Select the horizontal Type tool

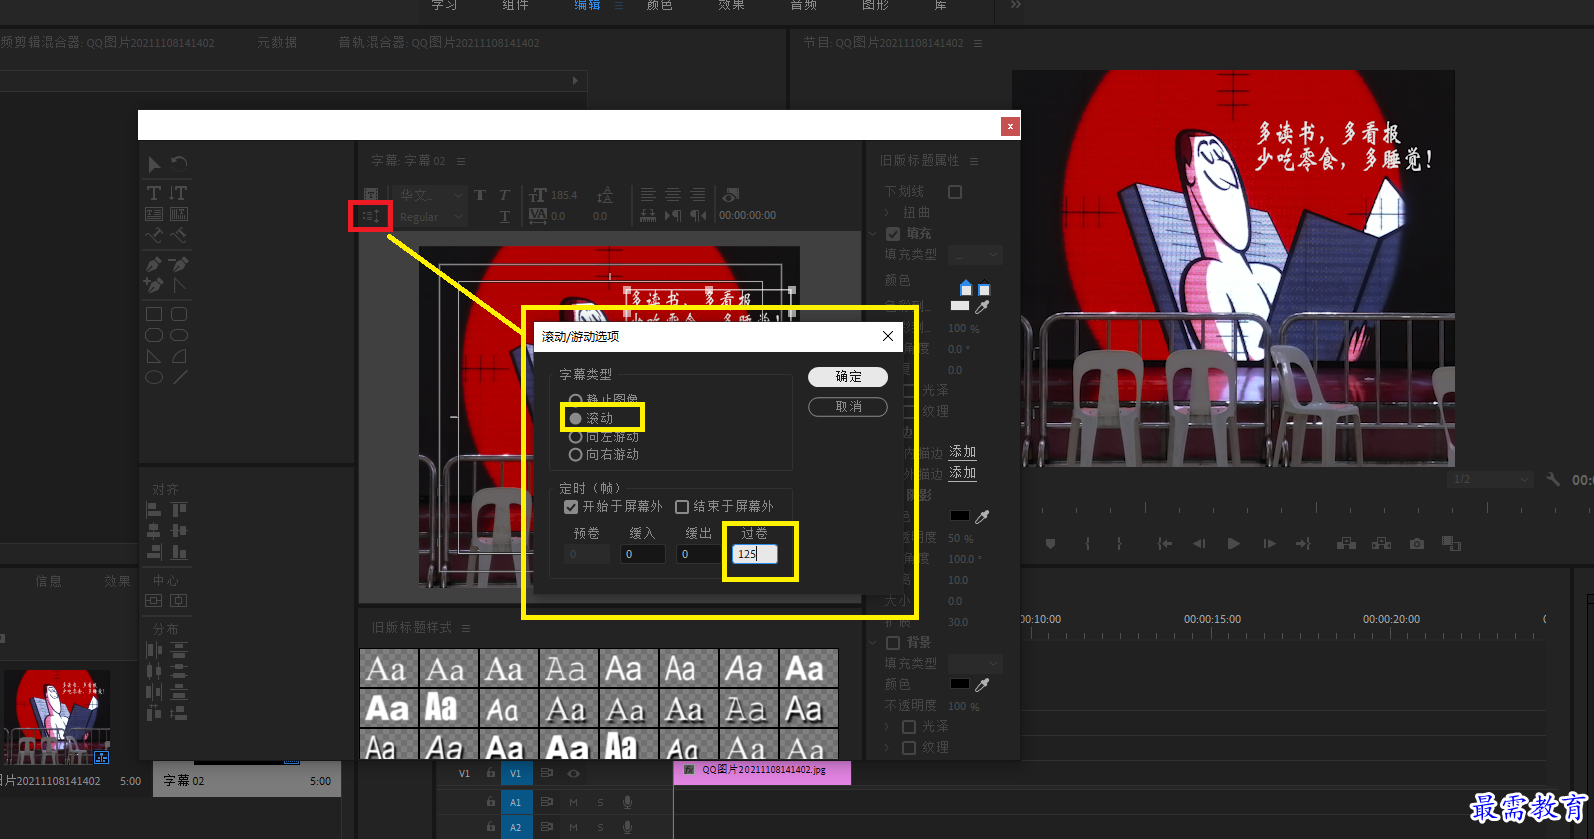point(154,193)
